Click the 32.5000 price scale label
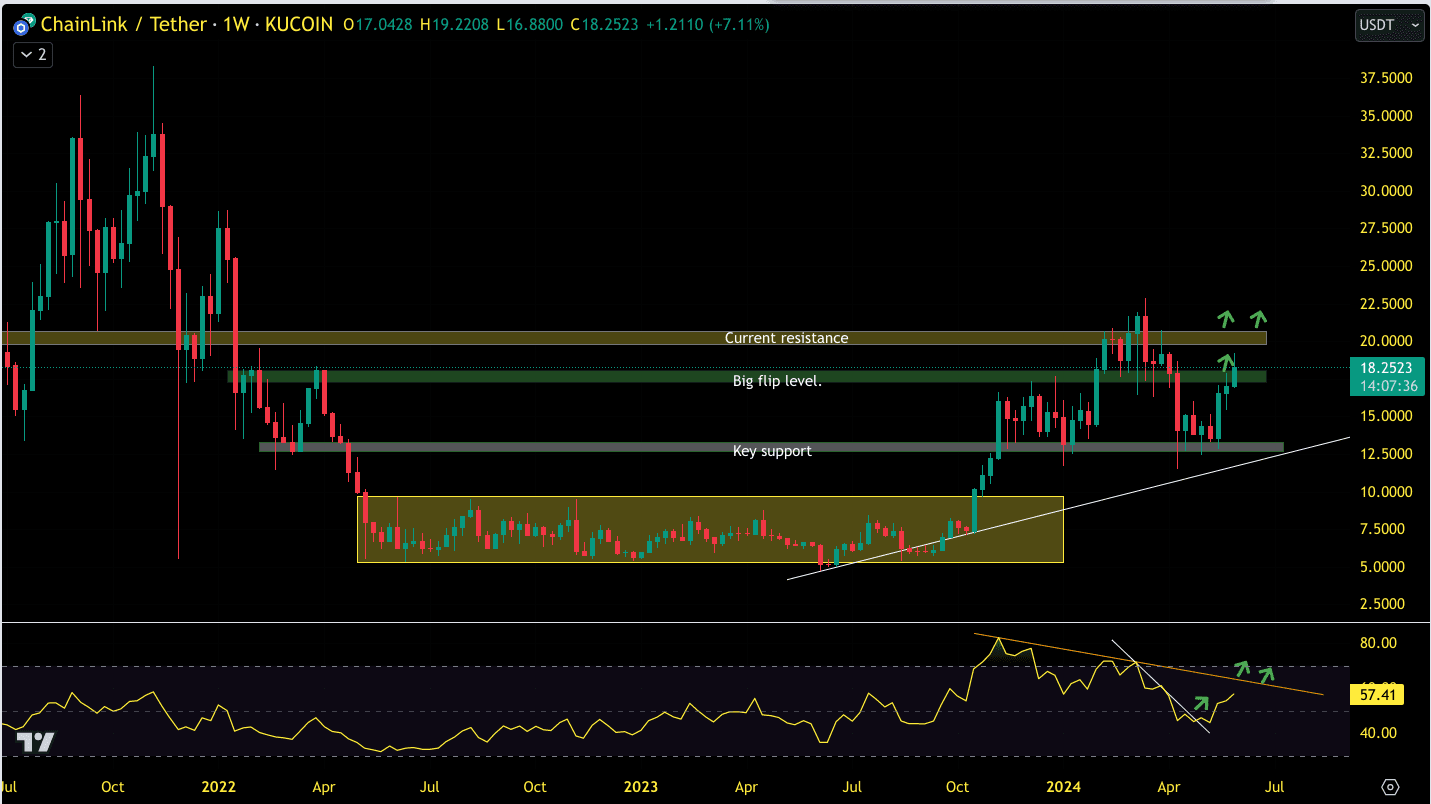This screenshot has height=804, width=1431. pos(1384,153)
